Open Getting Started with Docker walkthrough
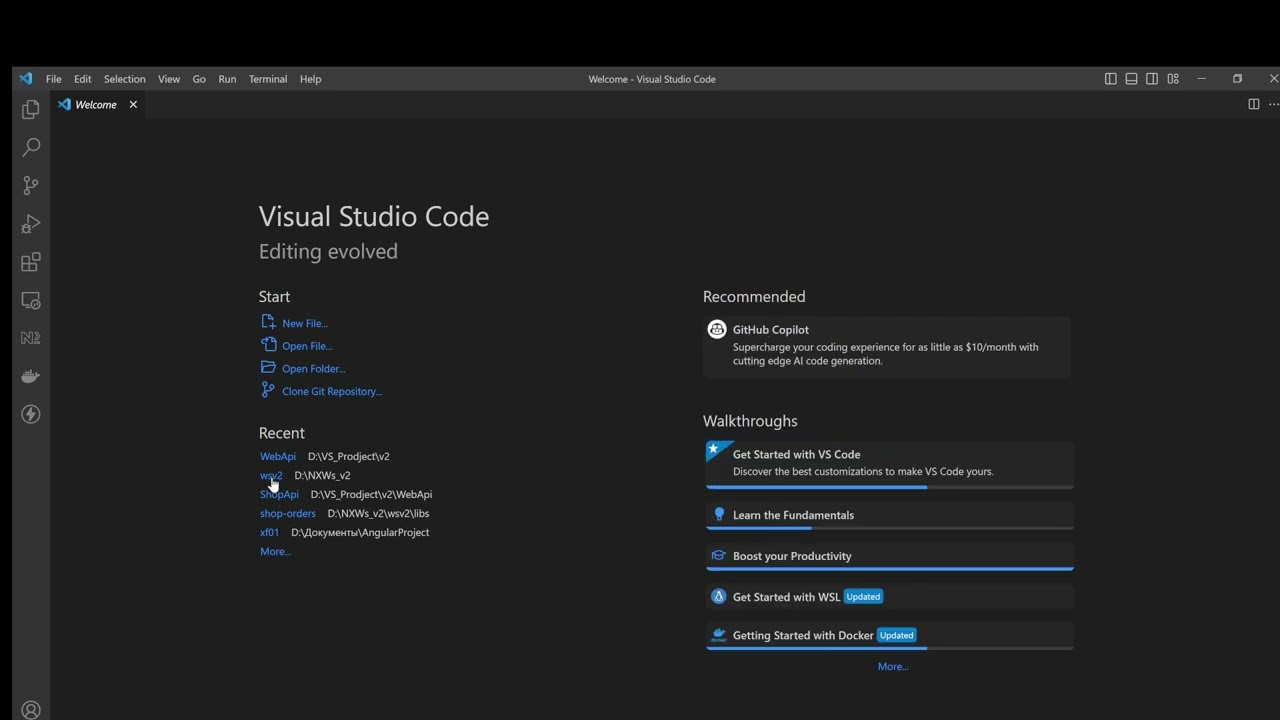The image size is (1280, 720). coord(890,636)
